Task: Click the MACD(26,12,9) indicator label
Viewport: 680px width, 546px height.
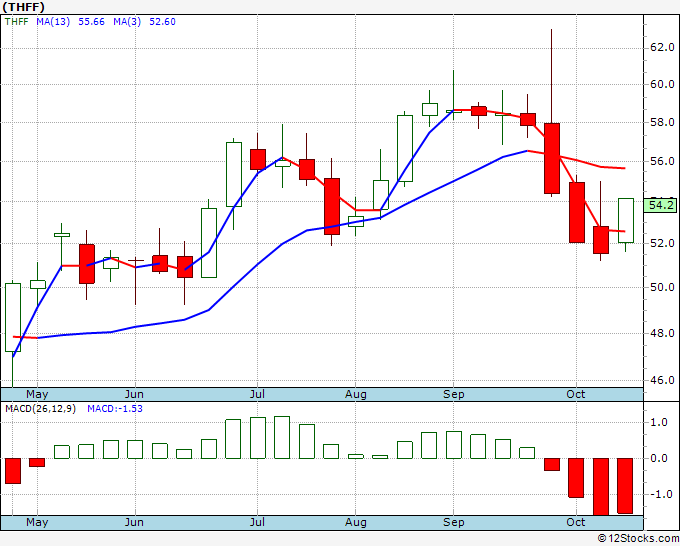Action: (x=40, y=409)
